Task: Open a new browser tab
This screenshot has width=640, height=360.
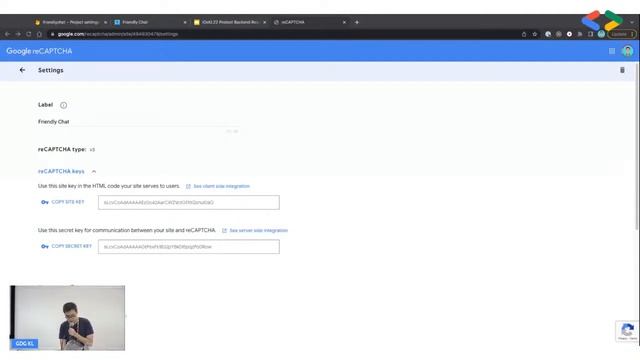Action: [x=357, y=22]
